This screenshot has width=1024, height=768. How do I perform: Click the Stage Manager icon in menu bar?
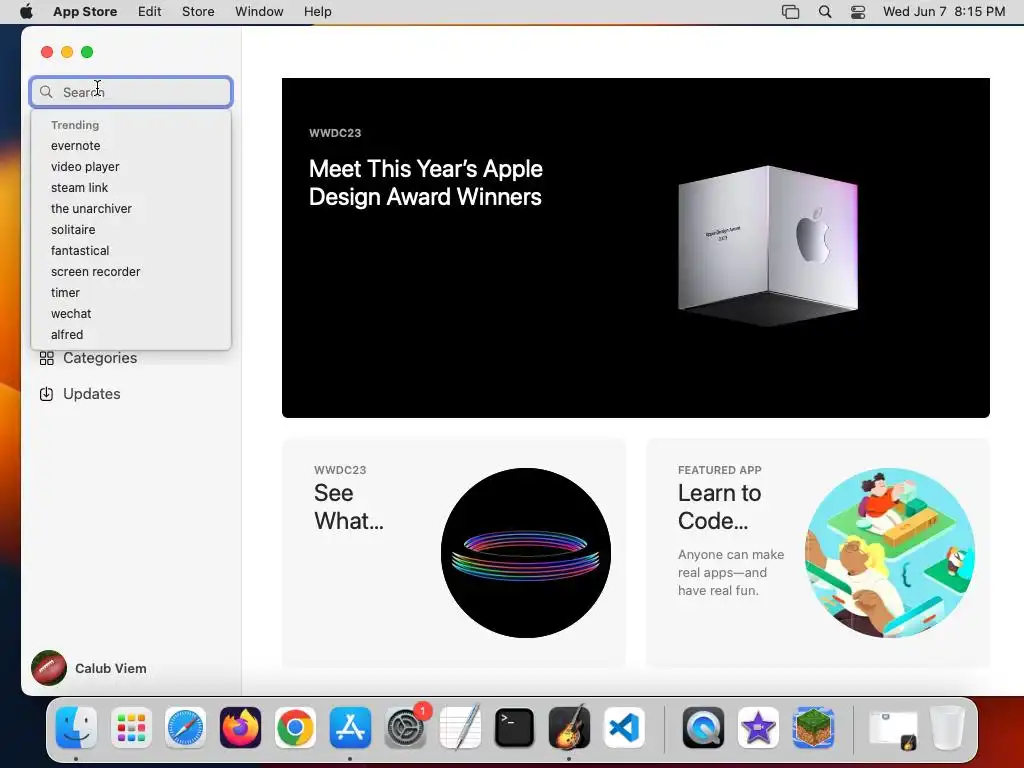(790, 12)
